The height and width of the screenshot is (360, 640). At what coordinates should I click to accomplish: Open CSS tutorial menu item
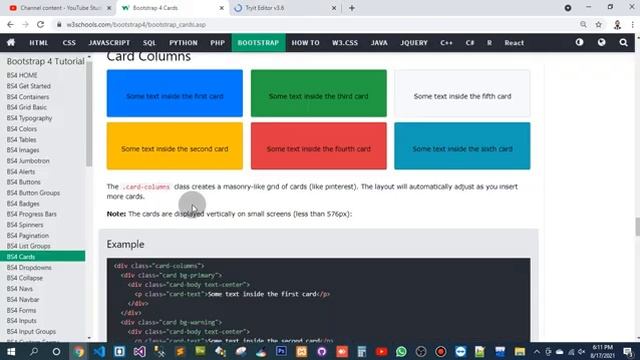[x=69, y=42]
